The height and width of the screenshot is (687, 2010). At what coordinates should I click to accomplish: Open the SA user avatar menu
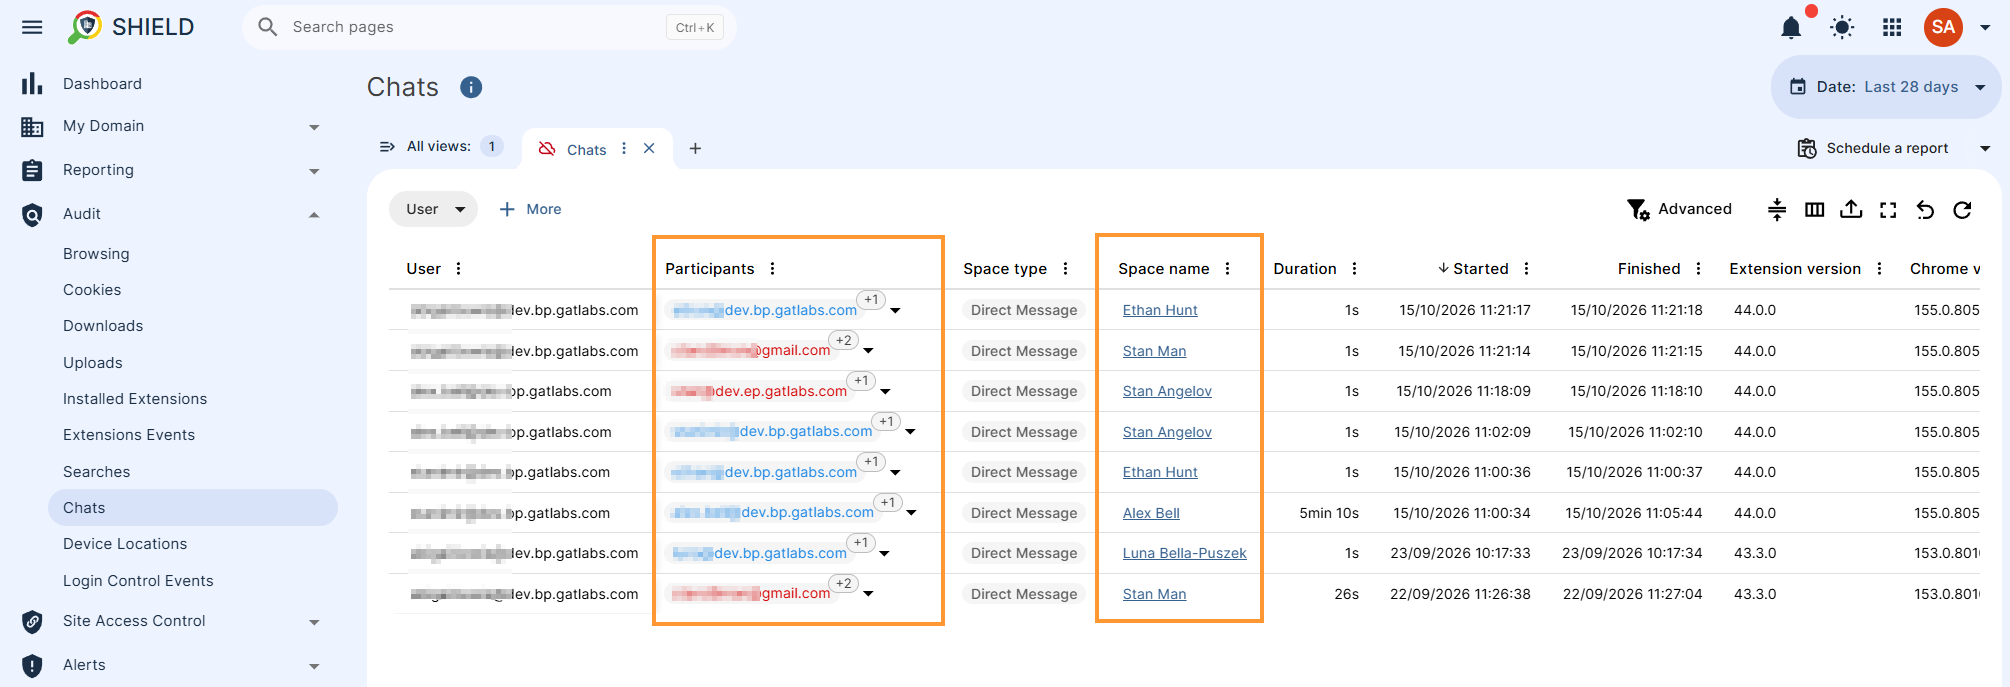point(1943,27)
